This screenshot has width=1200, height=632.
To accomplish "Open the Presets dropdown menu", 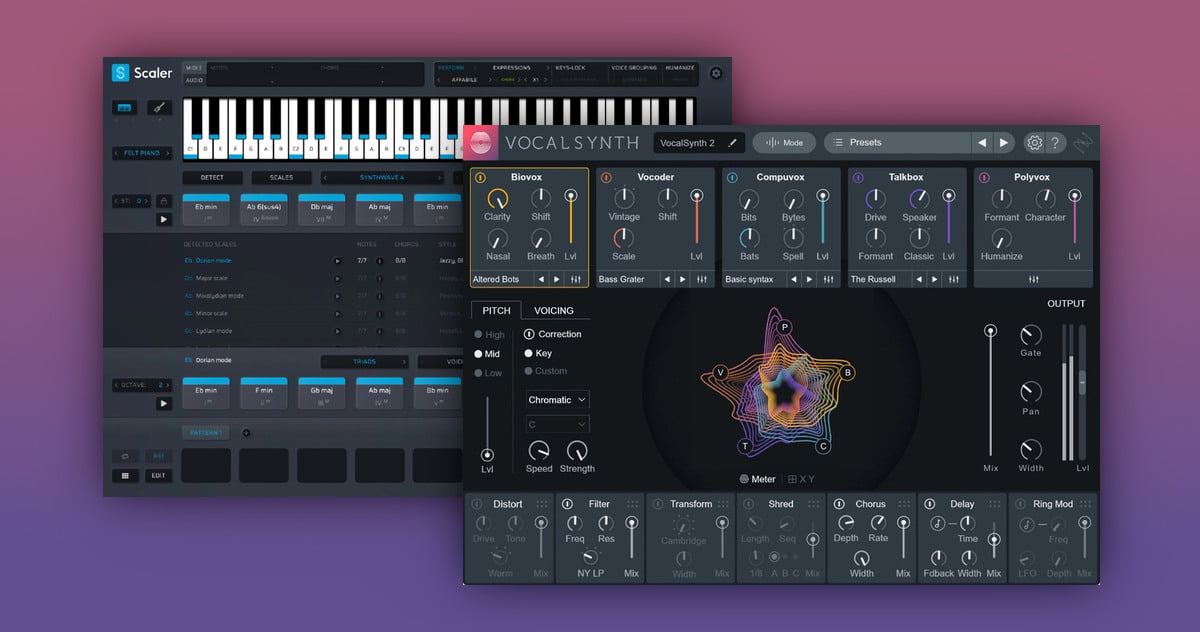I will [898, 143].
